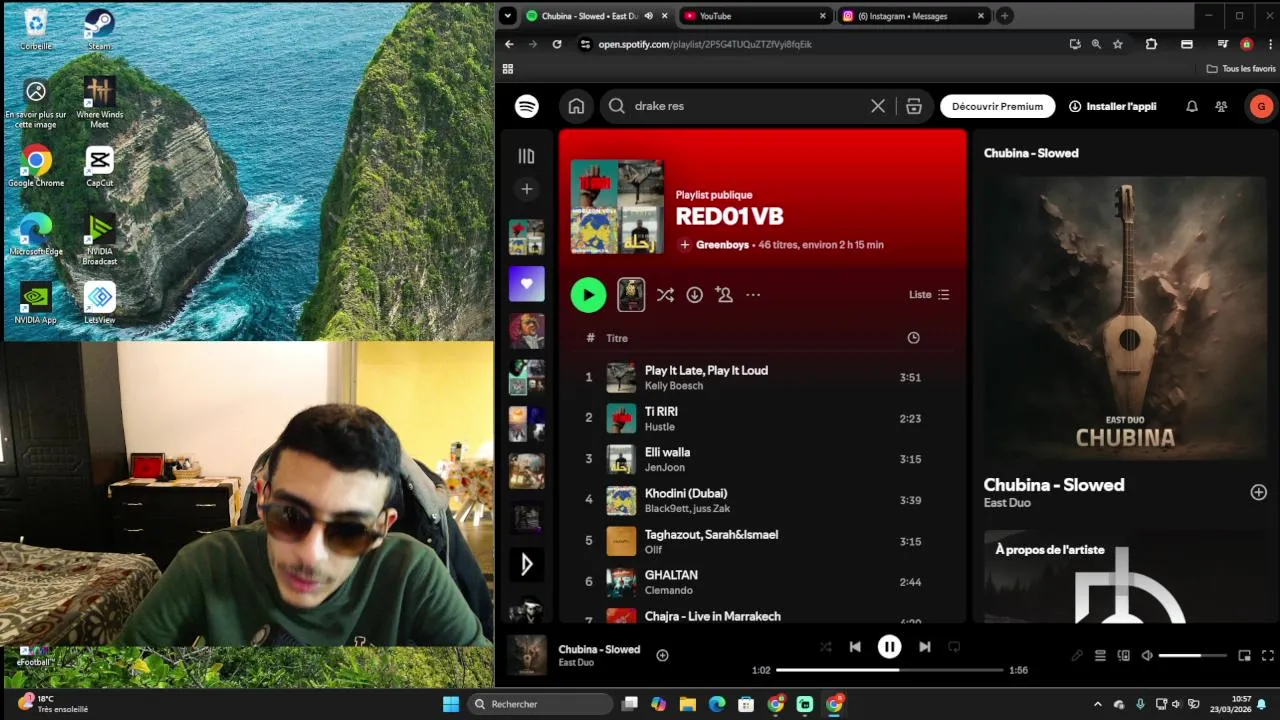Open the Liked Songs heart tile
This screenshot has height=720, width=1280.
click(x=527, y=284)
